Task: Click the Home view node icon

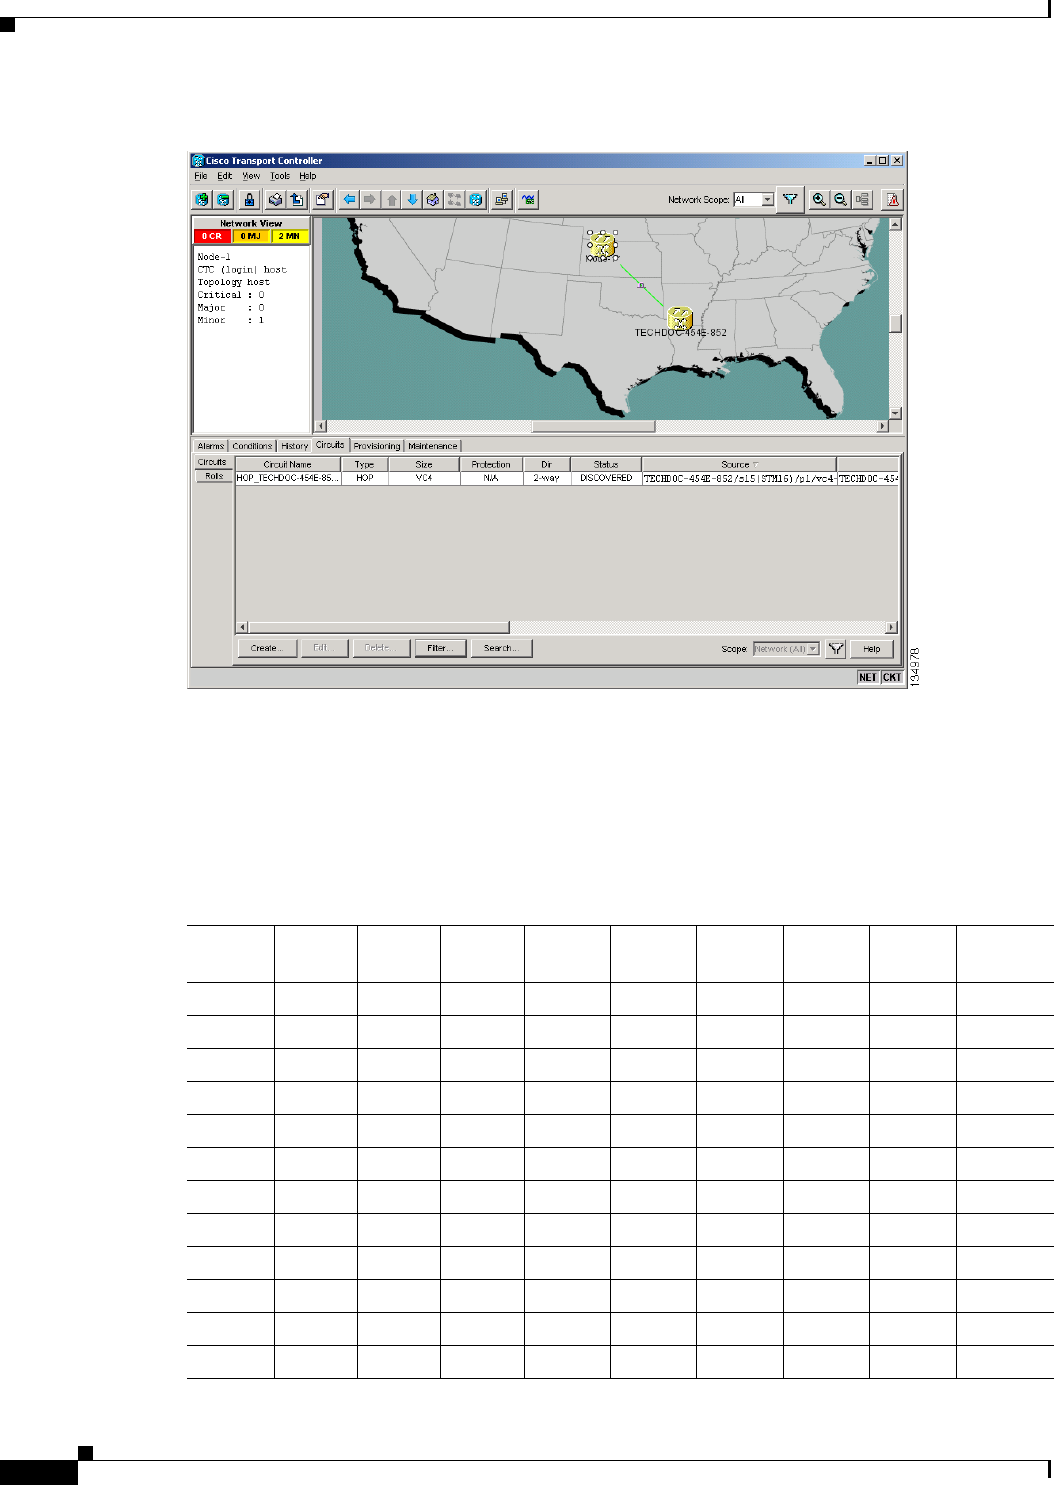Action: pos(433,200)
